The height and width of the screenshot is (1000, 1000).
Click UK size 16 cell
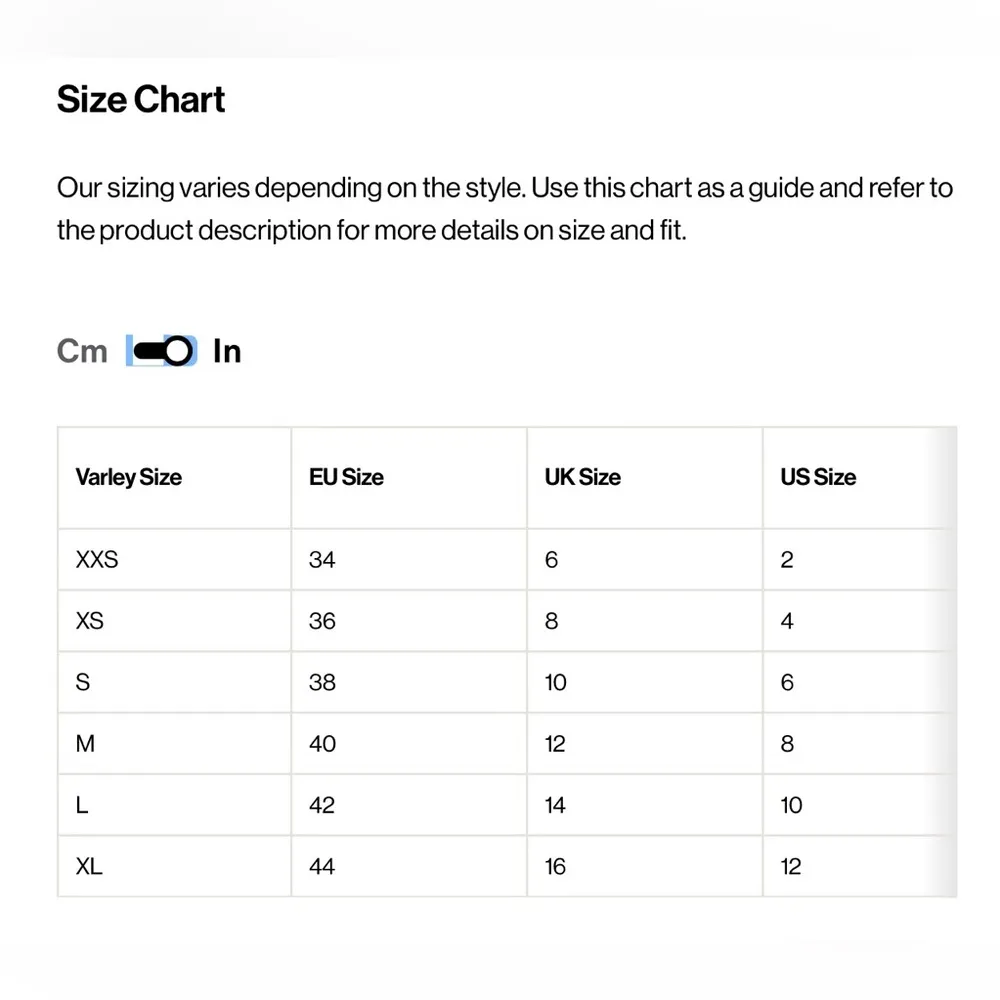(x=555, y=866)
